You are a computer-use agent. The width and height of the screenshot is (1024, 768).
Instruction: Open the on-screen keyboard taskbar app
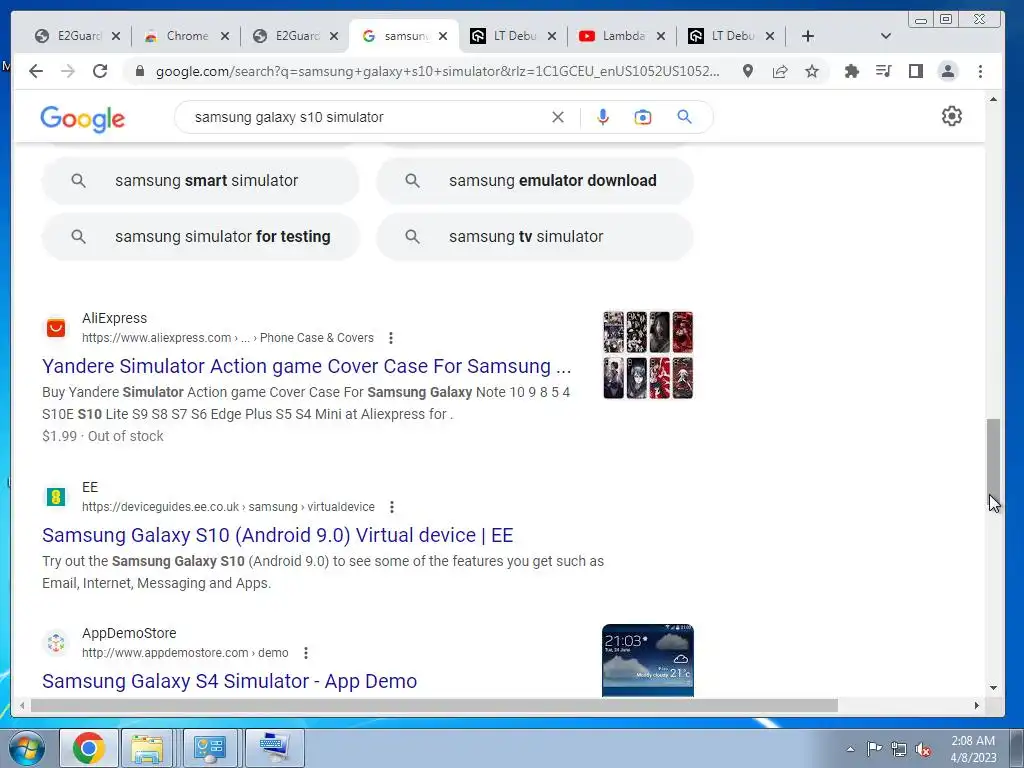point(275,748)
